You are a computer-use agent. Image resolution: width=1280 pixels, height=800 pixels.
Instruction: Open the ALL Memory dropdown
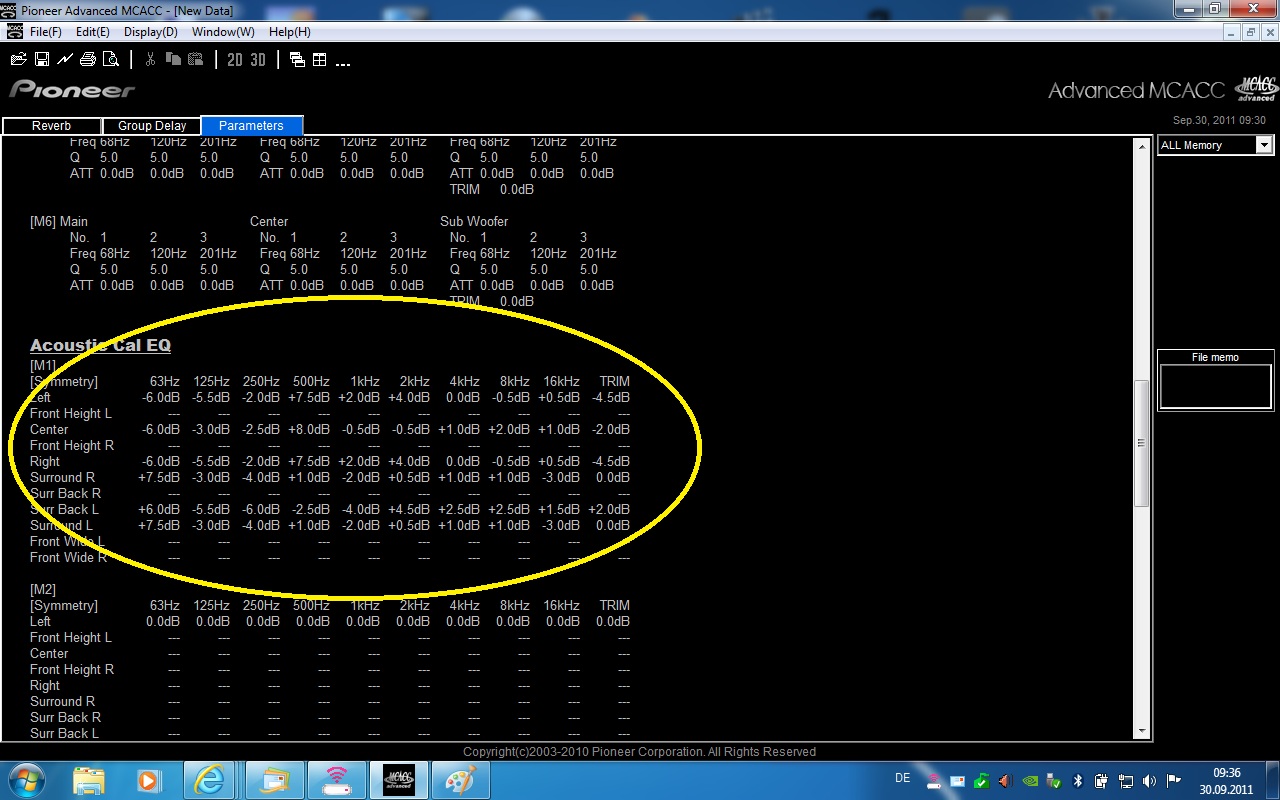click(x=1264, y=145)
